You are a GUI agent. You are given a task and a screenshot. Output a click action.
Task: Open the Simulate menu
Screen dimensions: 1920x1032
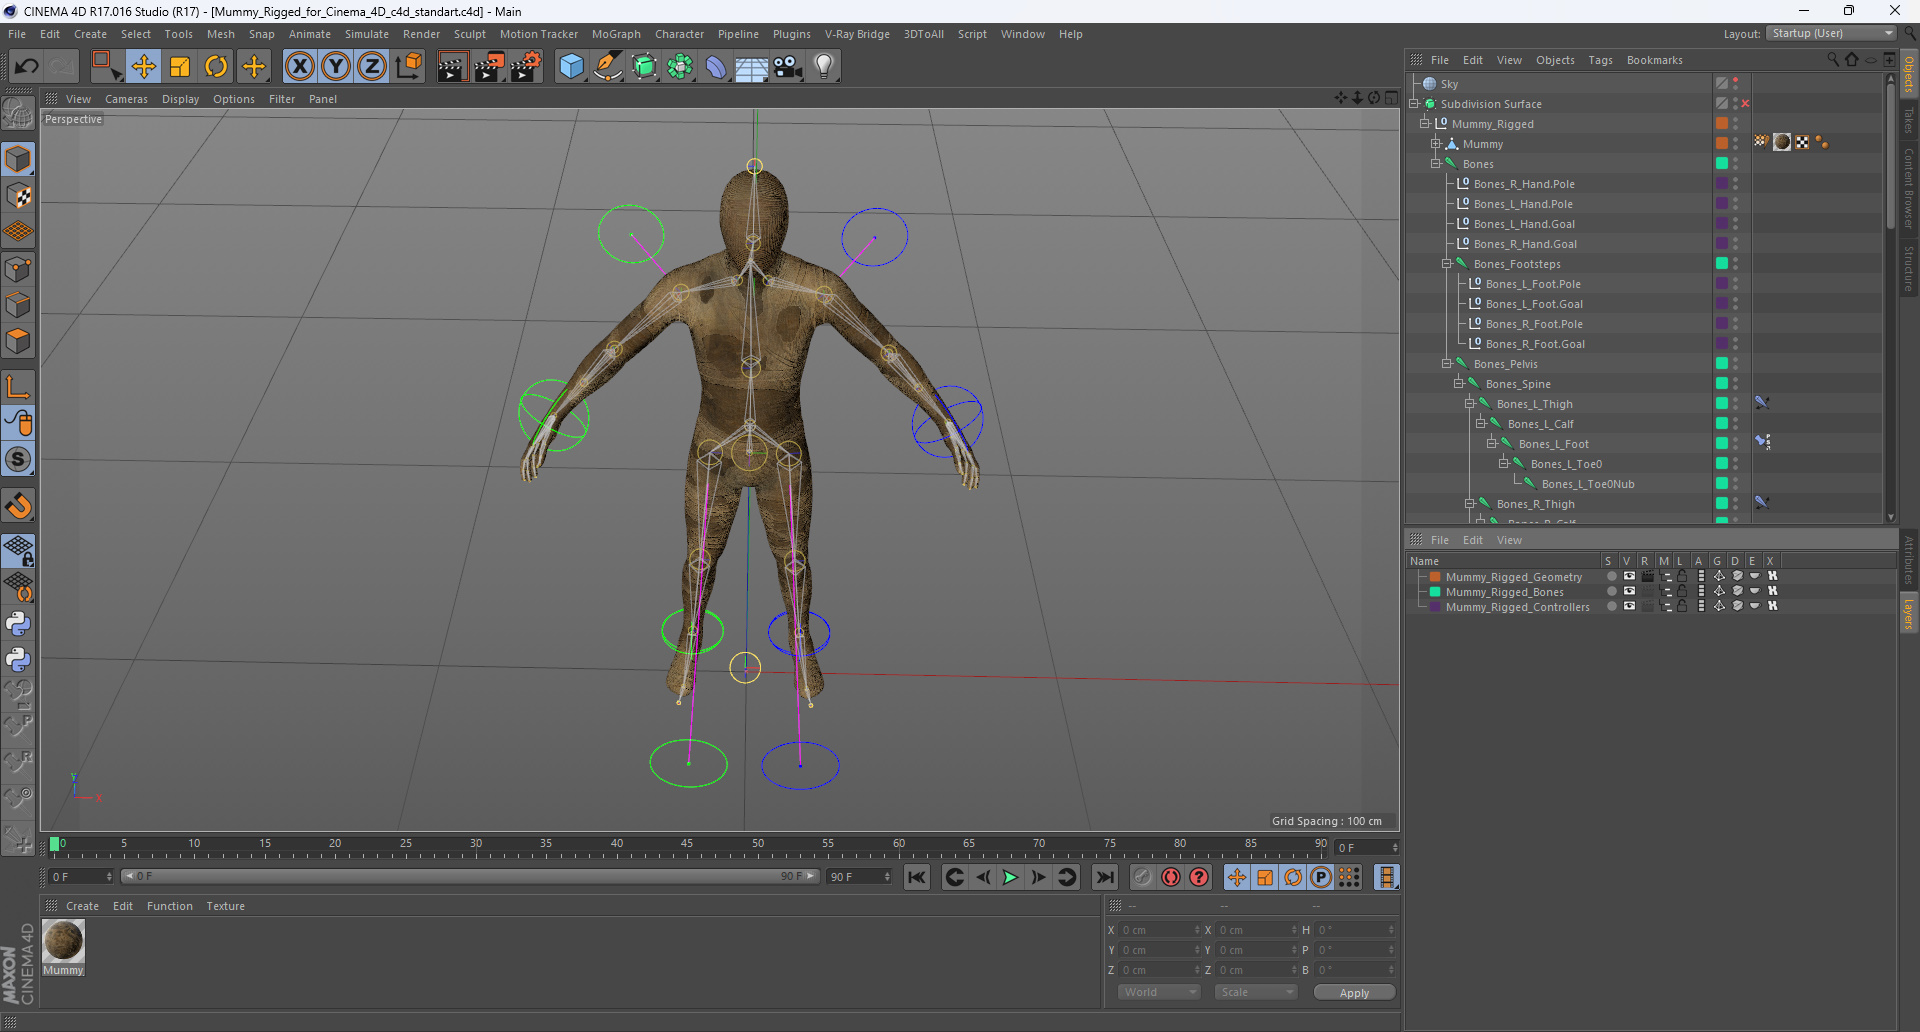tap(367, 34)
